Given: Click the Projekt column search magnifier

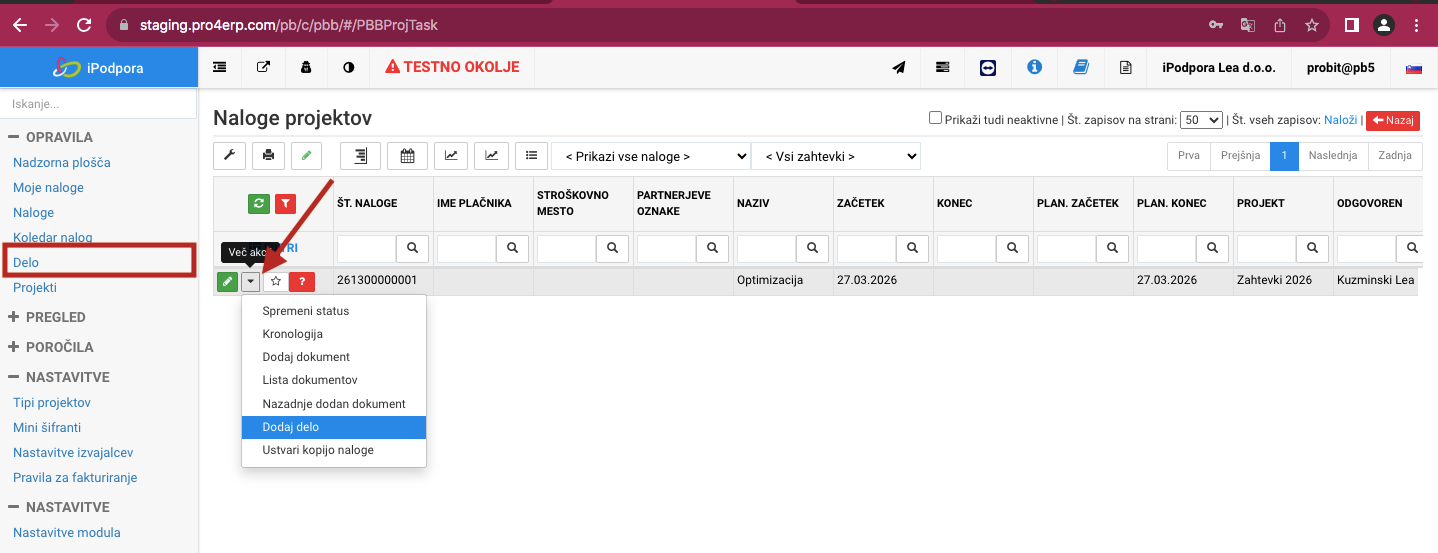Looking at the screenshot, I should pos(1312,247).
